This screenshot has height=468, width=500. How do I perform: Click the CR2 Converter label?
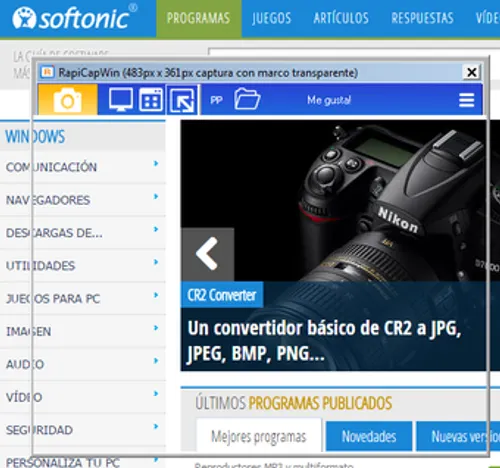(222, 295)
